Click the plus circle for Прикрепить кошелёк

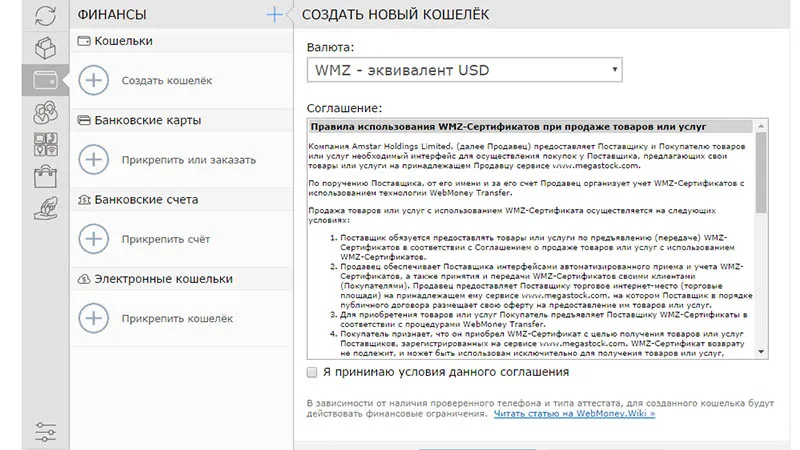coord(93,318)
